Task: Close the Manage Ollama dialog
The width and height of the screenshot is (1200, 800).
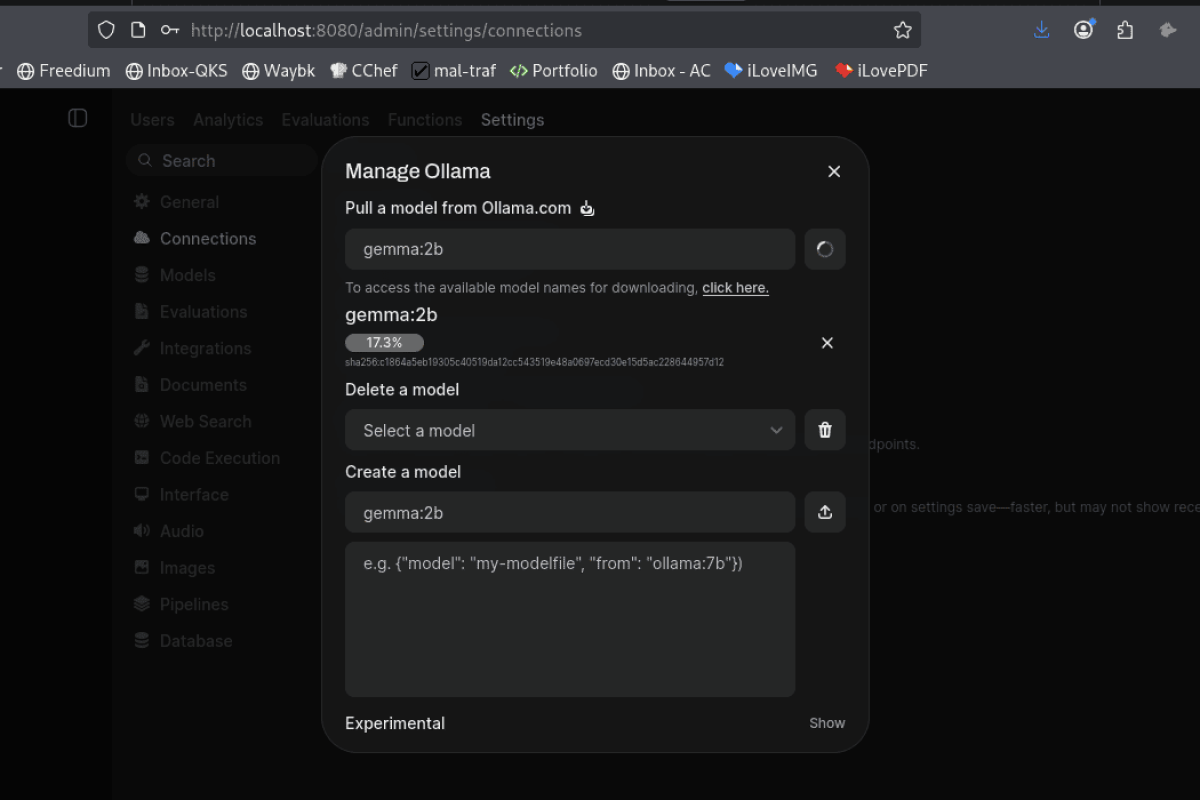Action: [834, 172]
